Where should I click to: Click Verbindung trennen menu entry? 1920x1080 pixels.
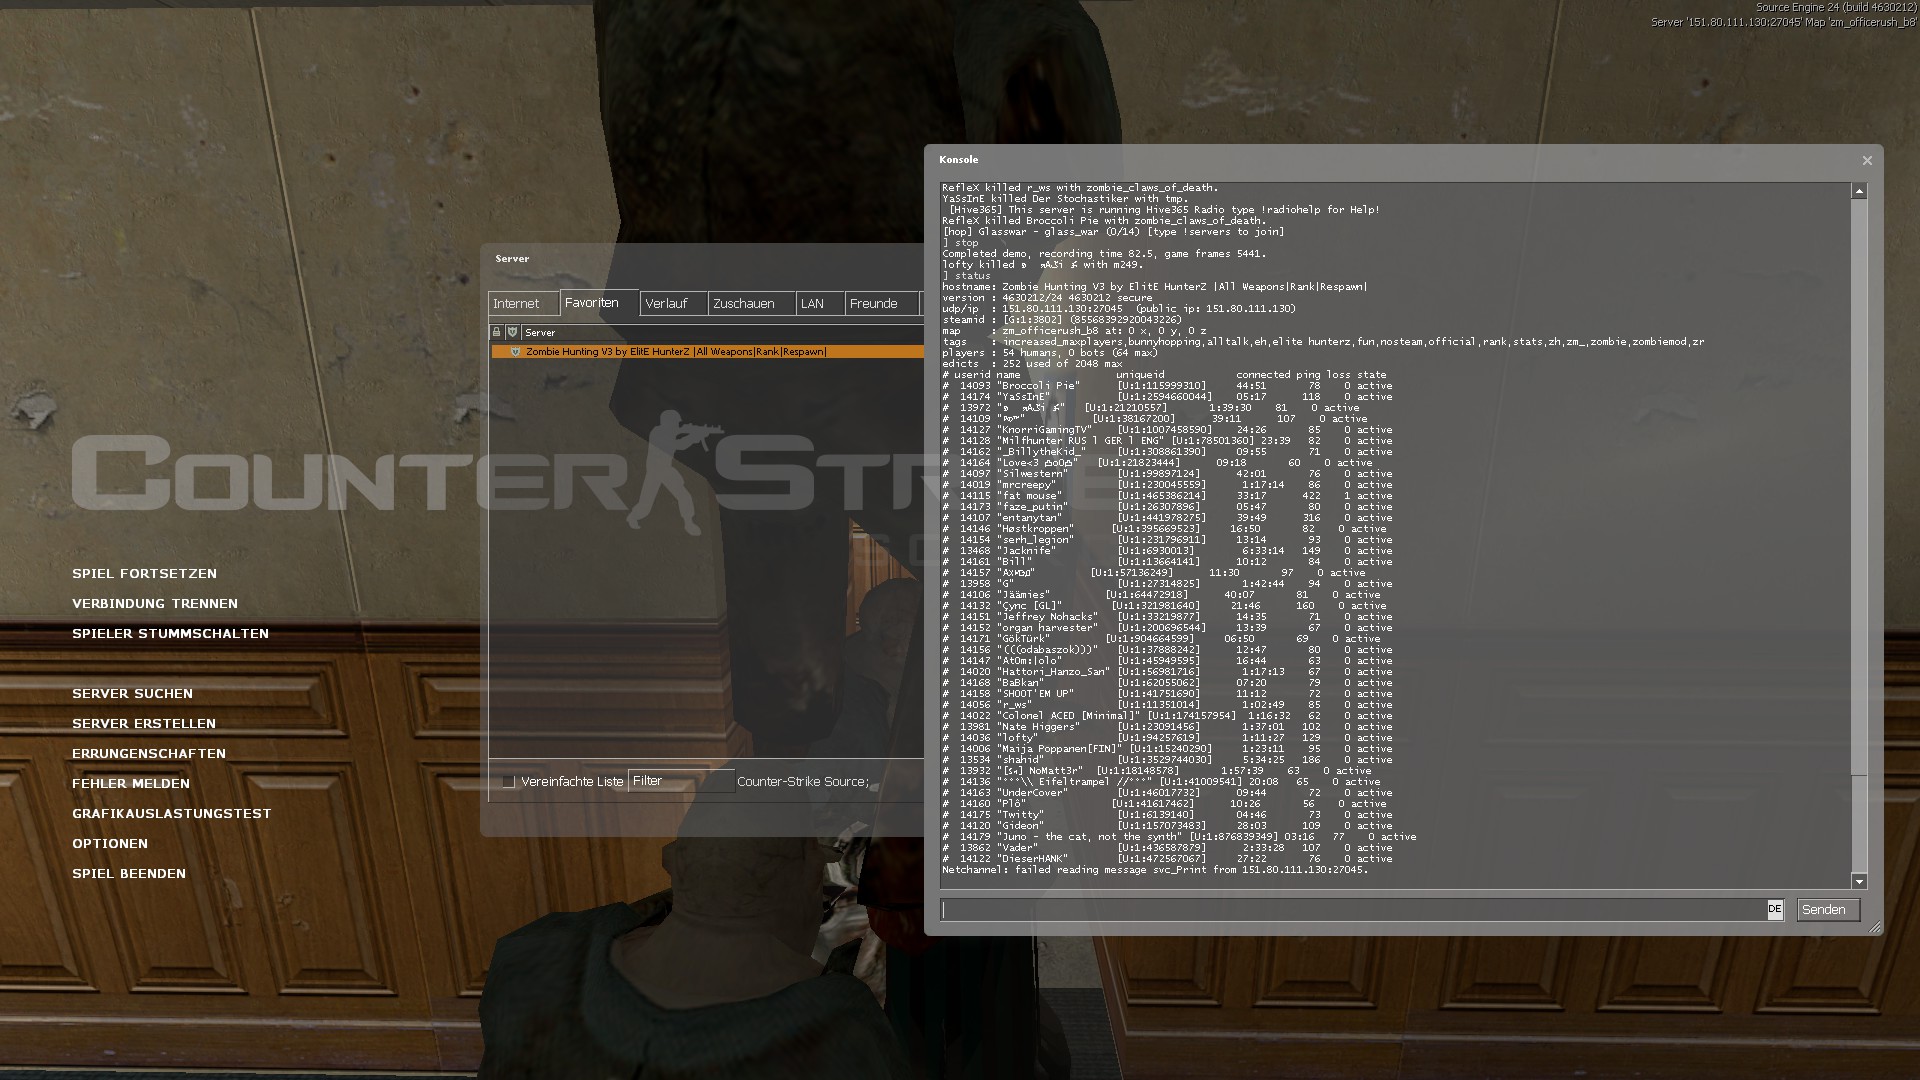(x=155, y=604)
